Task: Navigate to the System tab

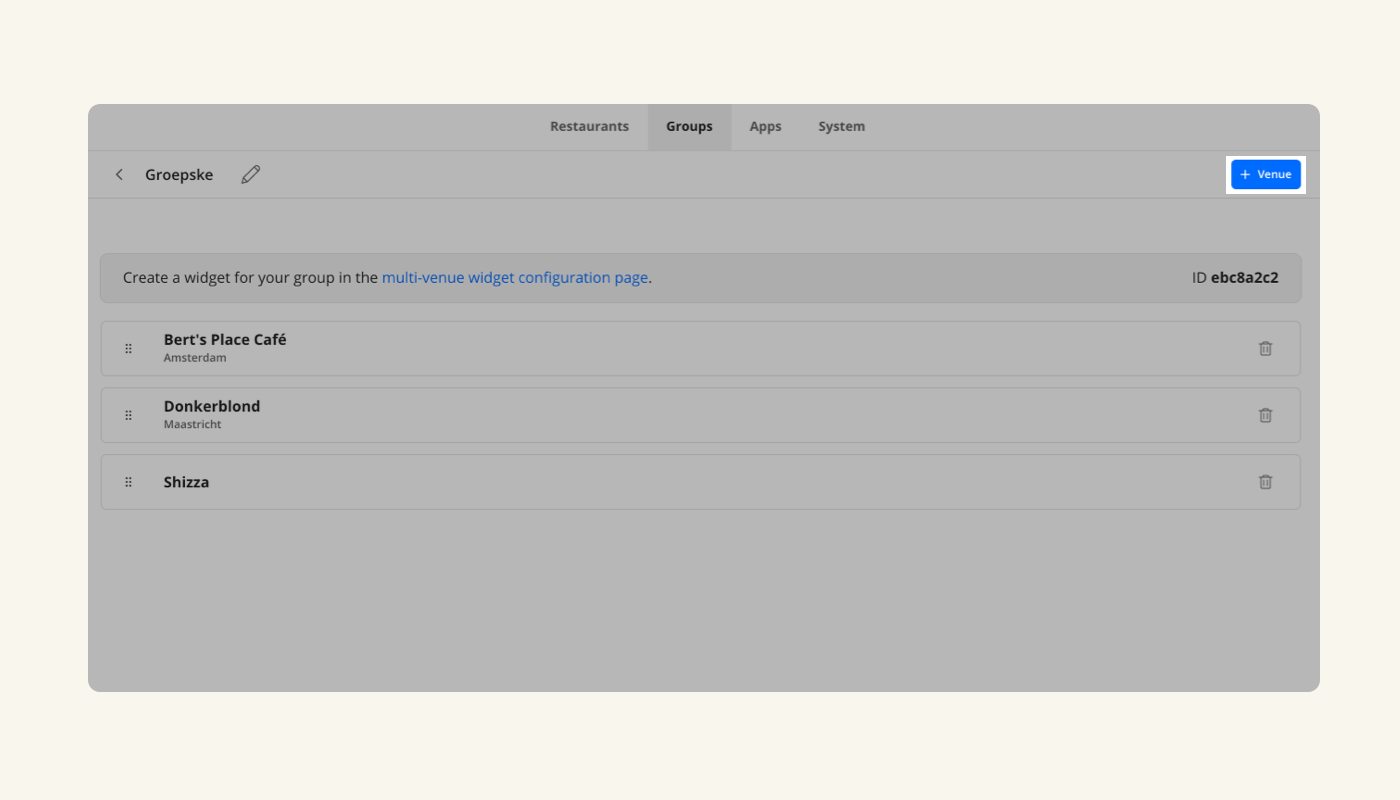Action: coord(841,127)
